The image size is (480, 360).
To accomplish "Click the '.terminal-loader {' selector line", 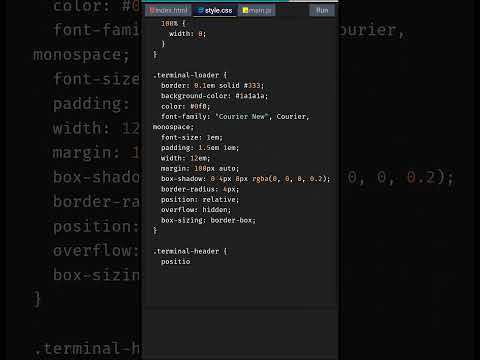I will [x=190, y=75].
